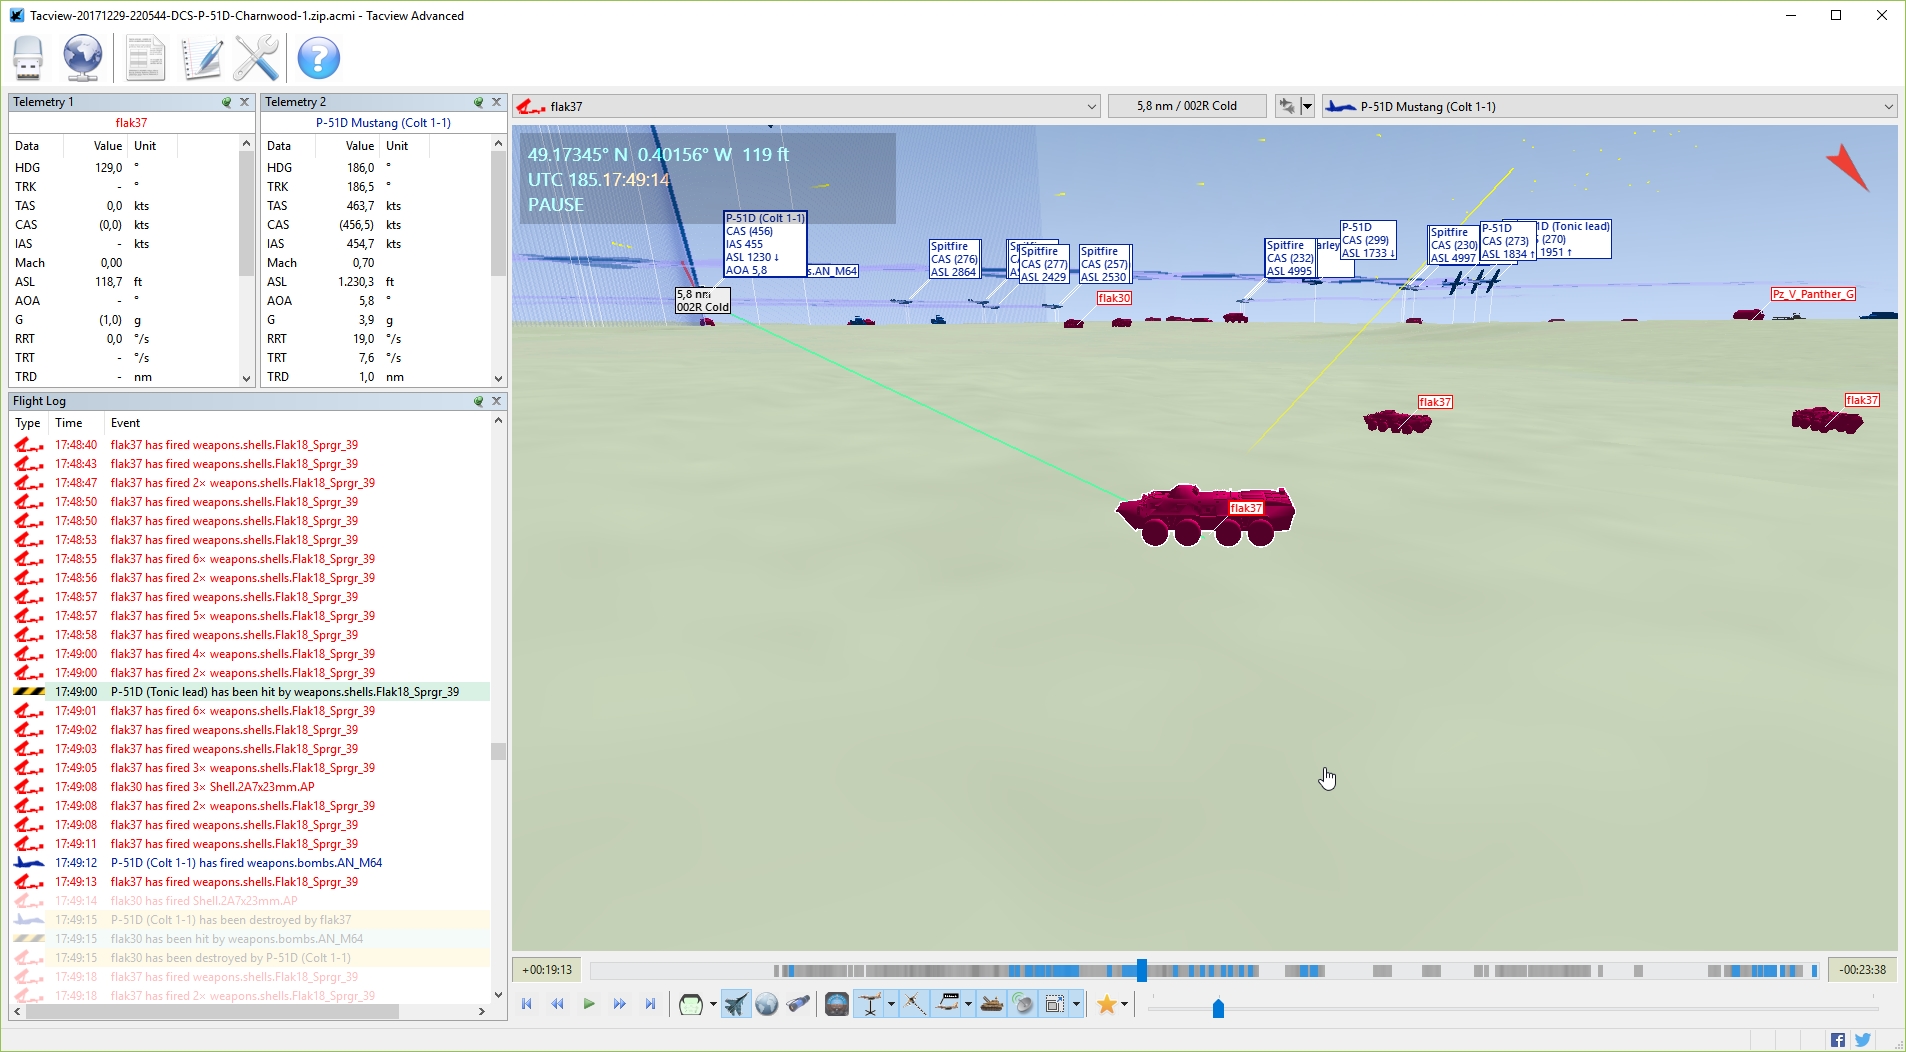
Task: Click the 5,8 nm / 002R Cold field
Action: [x=1187, y=106]
